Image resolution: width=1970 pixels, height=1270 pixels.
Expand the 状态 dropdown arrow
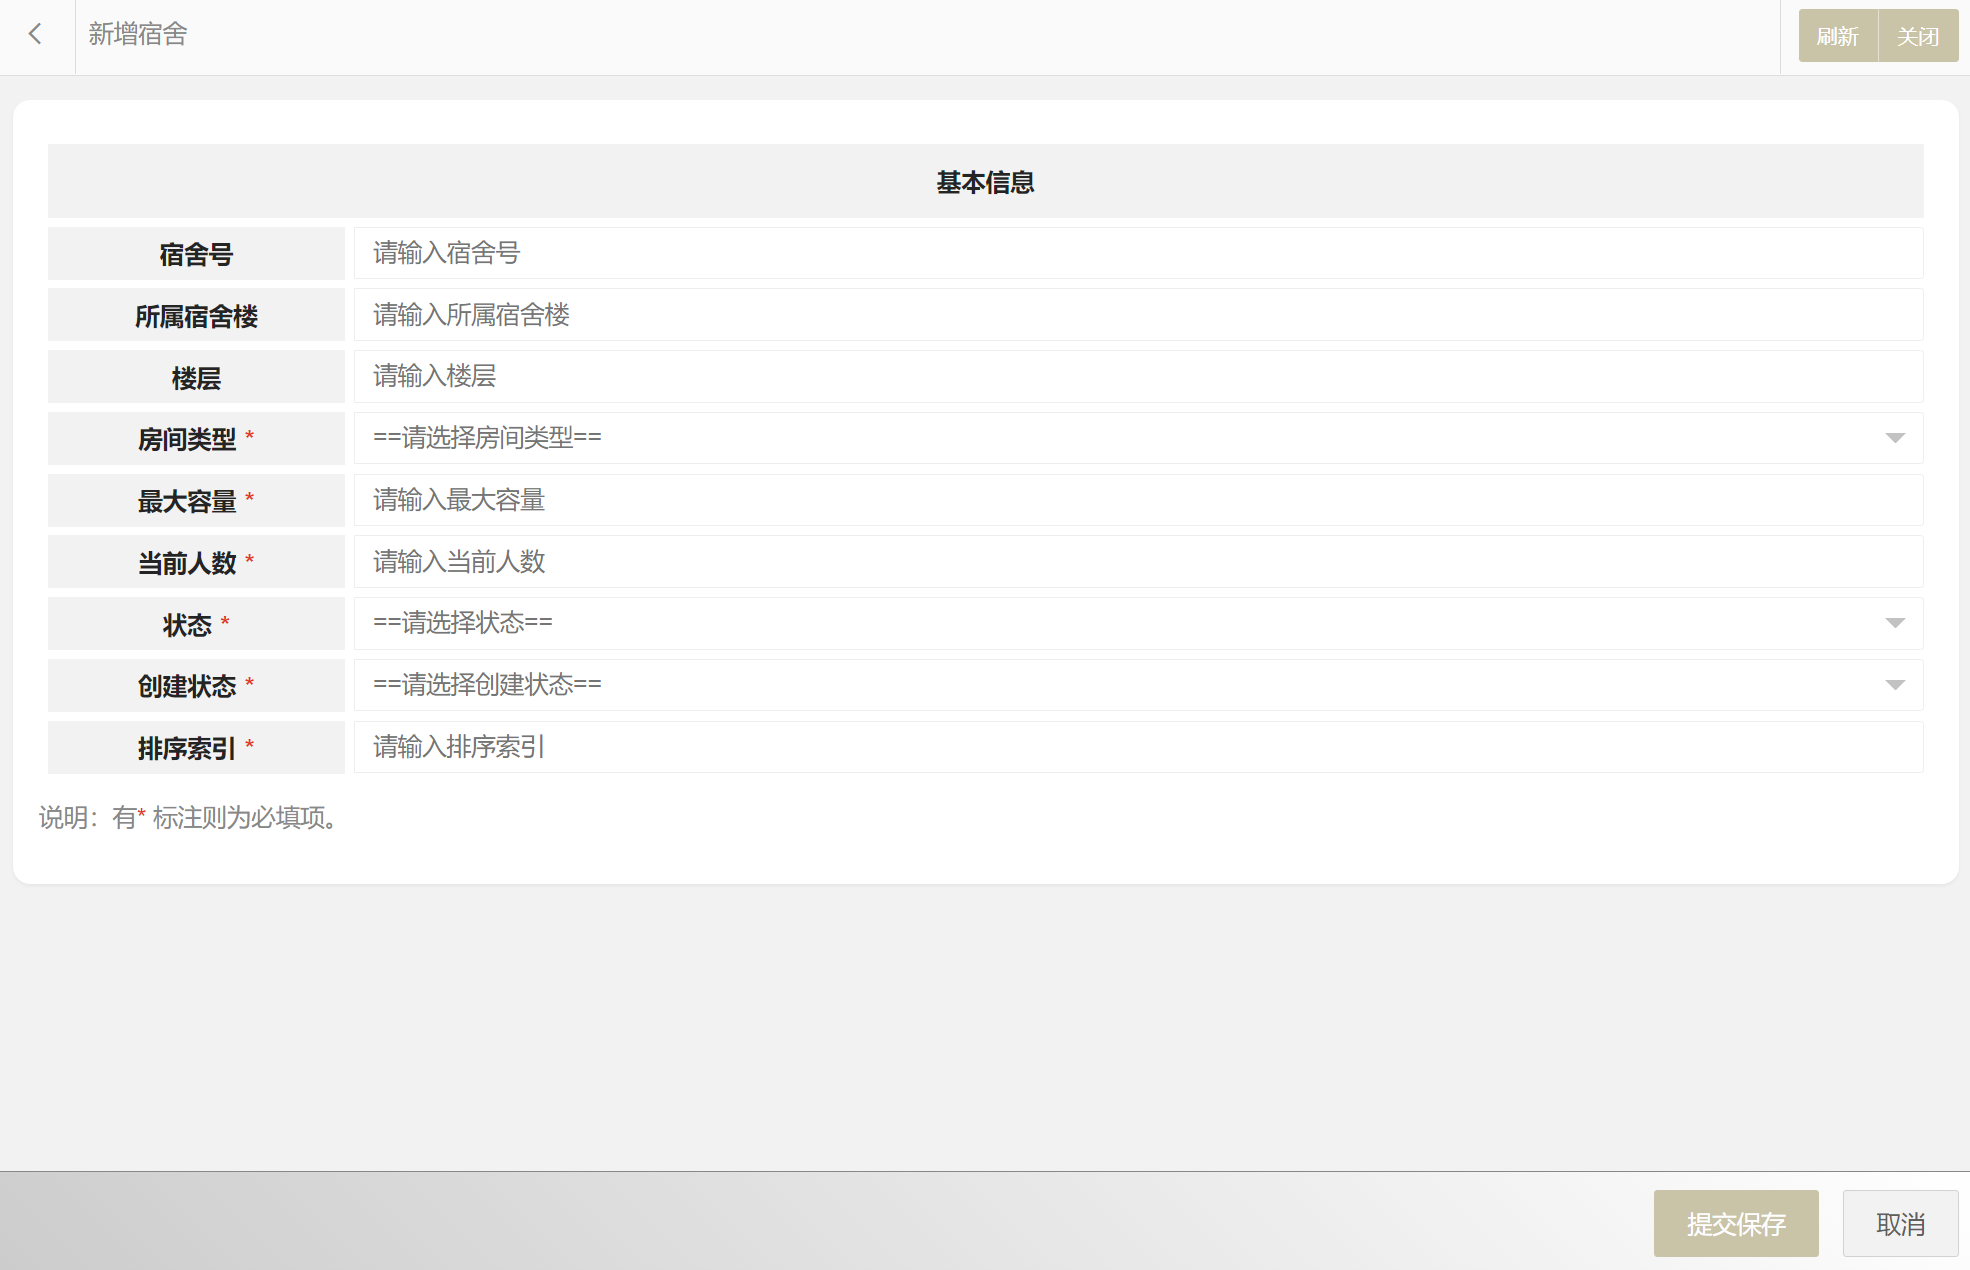coord(1894,623)
